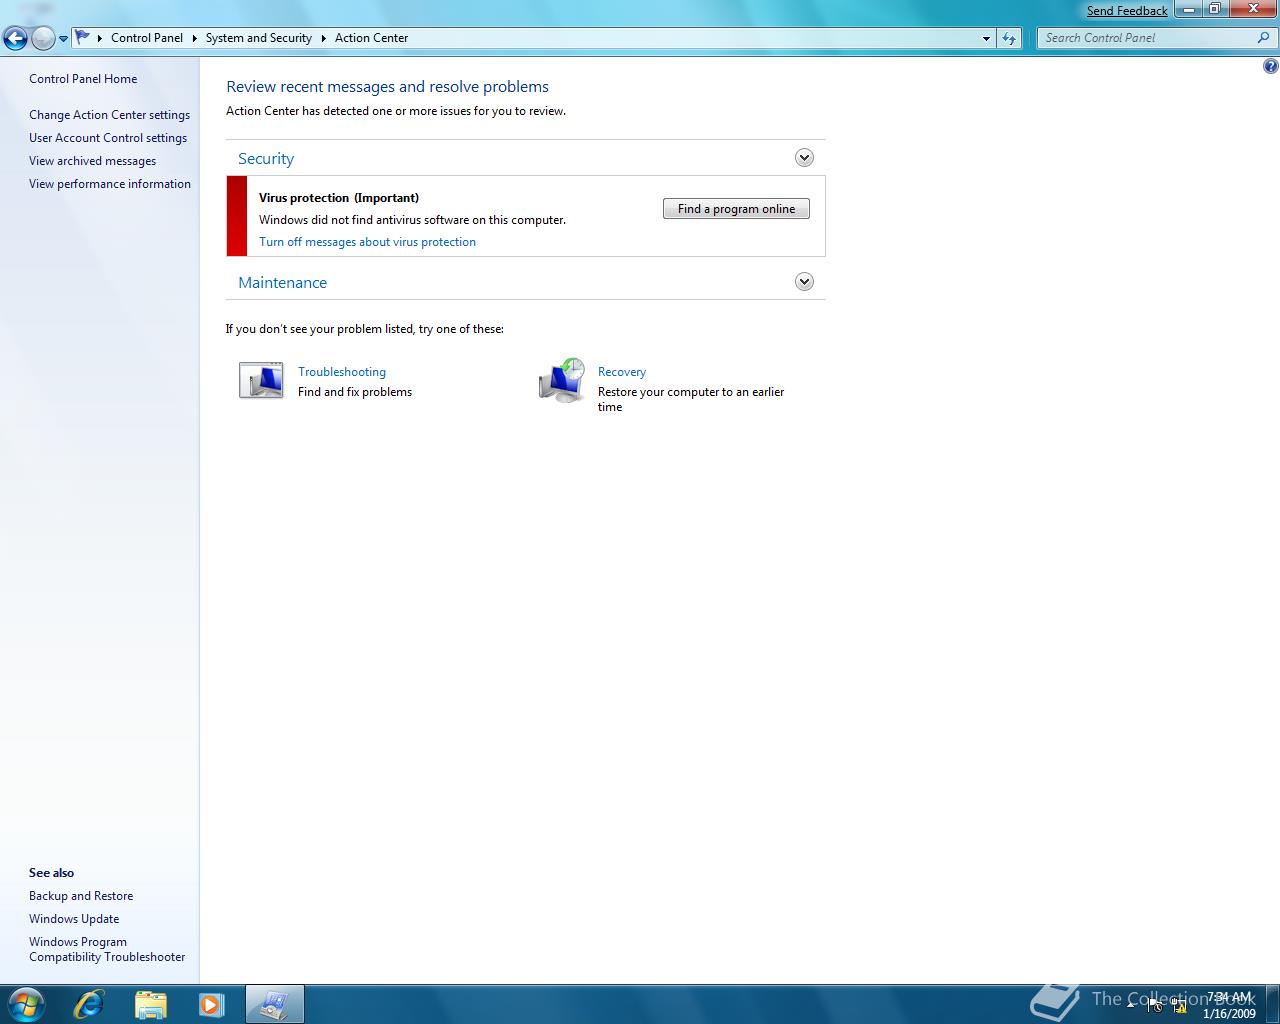Click the search magnifier icon
Image resolution: width=1280 pixels, height=1024 pixels.
pos(1264,38)
